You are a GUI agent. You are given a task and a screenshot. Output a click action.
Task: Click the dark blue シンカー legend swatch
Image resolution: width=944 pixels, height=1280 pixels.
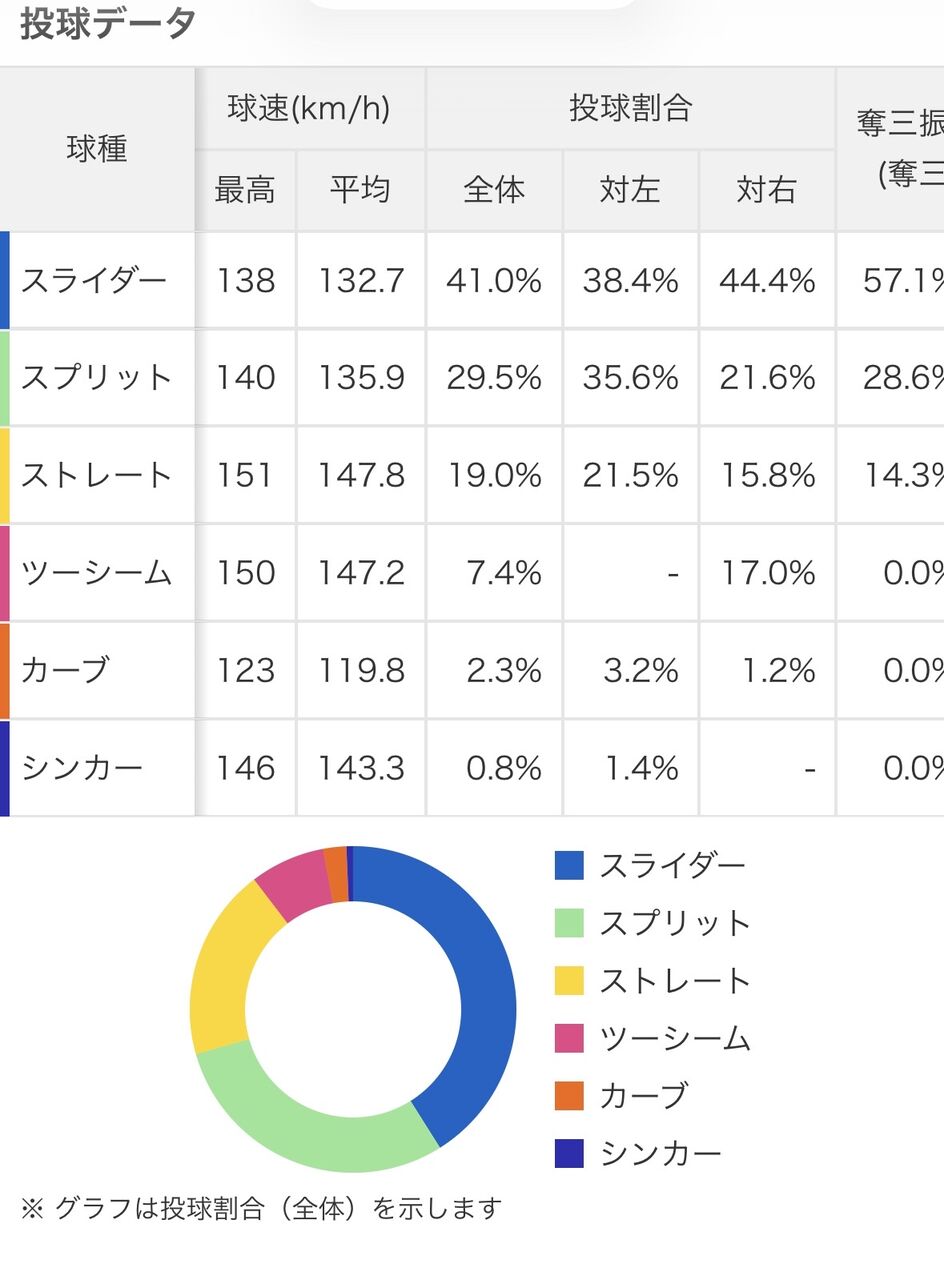pos(569,1153)
